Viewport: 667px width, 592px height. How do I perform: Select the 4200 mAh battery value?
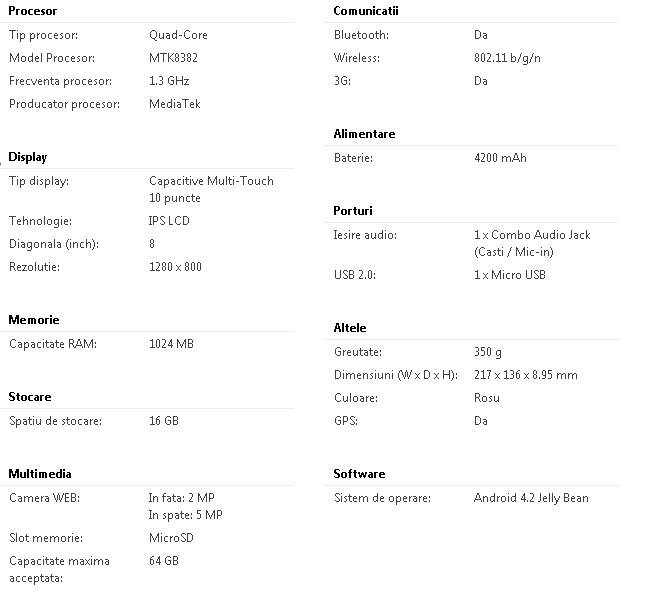coord(500,158)
